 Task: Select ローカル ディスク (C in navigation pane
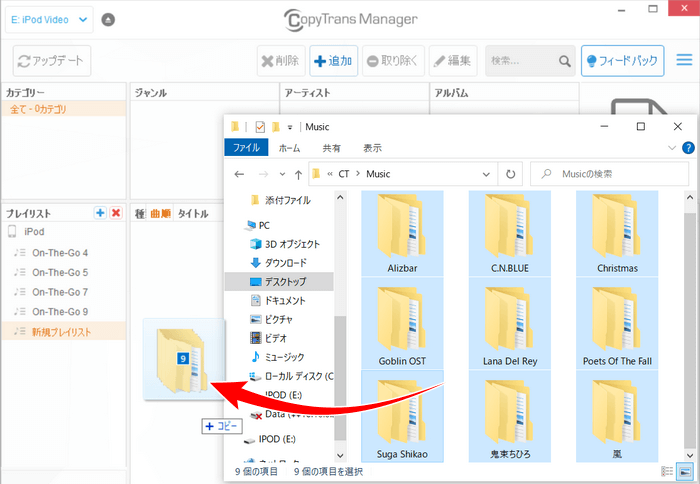[x=291, y=376]
